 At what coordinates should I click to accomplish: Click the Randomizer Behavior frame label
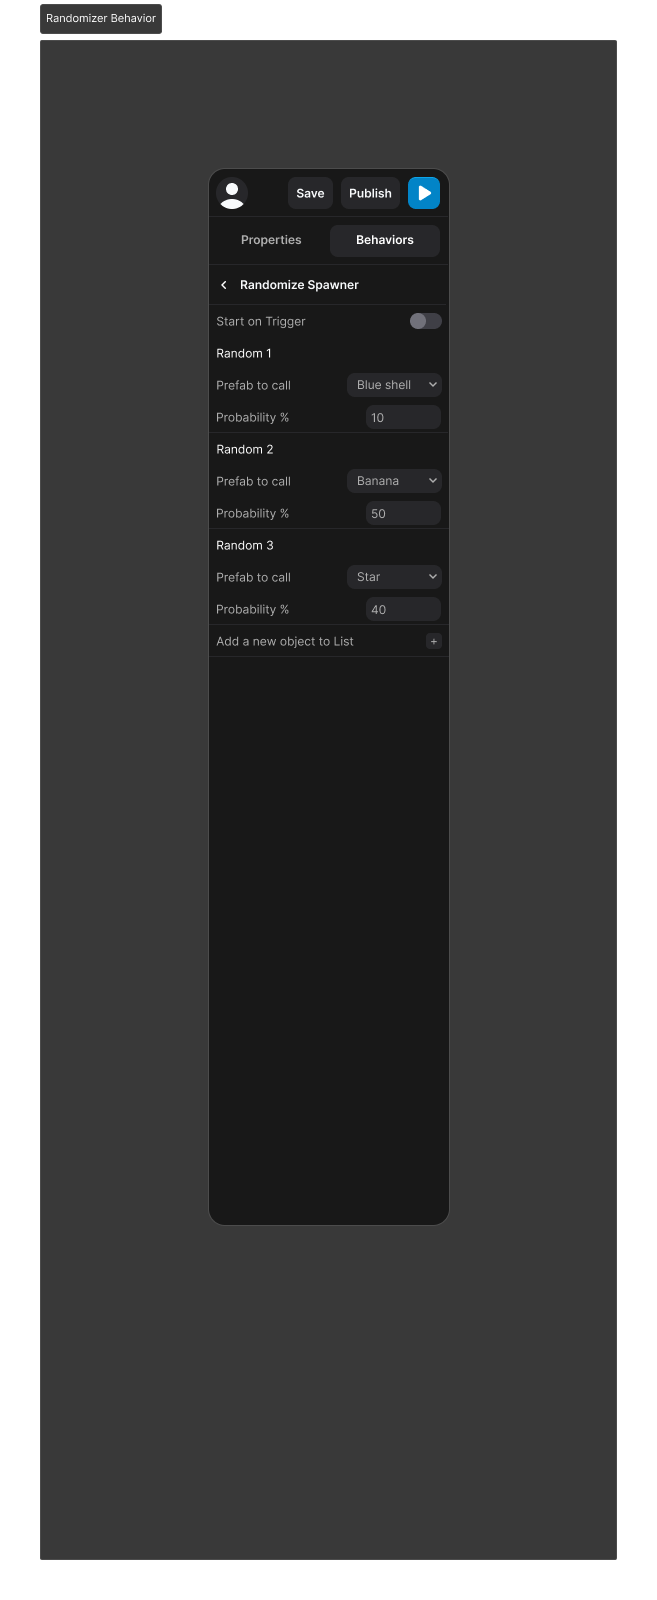[101, 19]
